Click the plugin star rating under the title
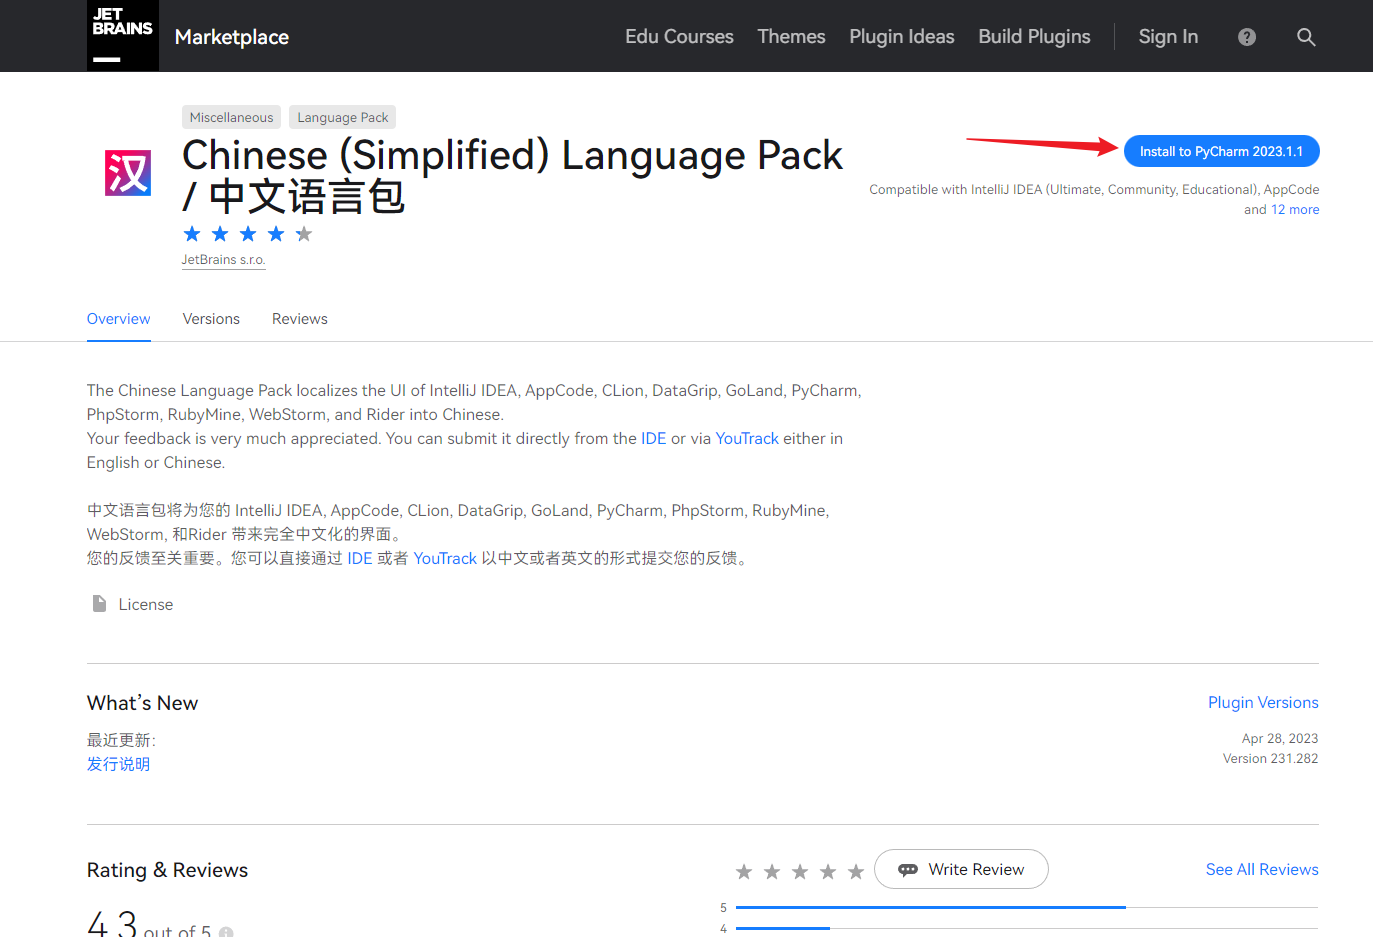Viewport: 1373px width, 937px height. 248,234
